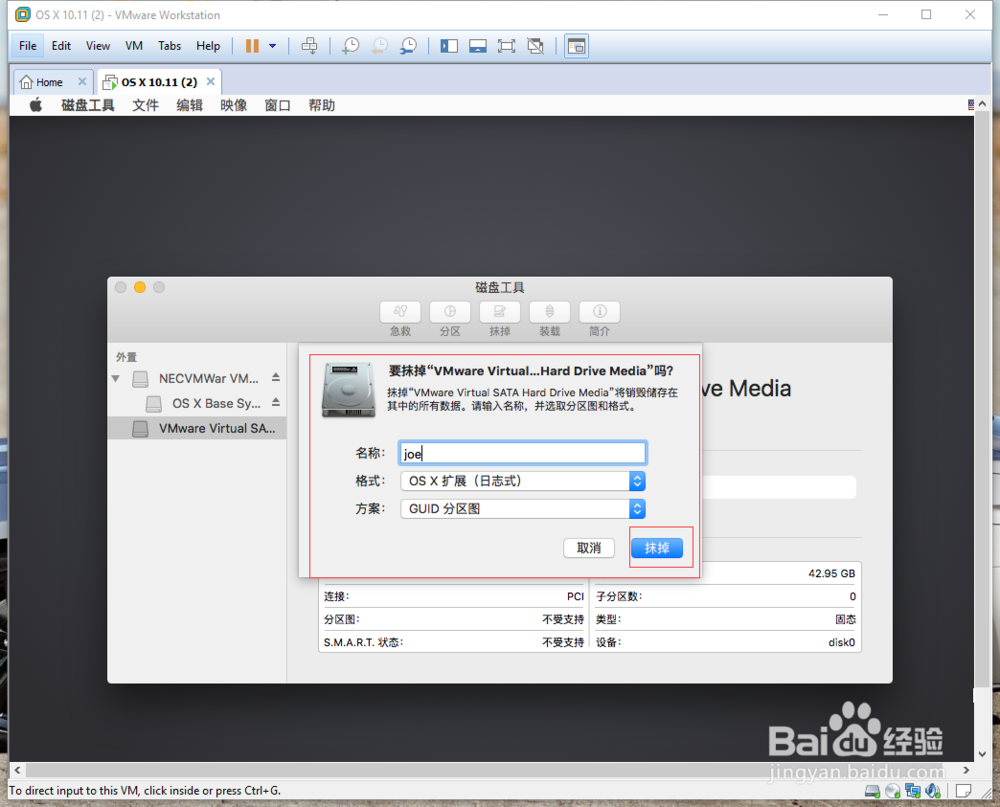Collapse the NECVMWar VM... disk tree triangle

(115, 379)
